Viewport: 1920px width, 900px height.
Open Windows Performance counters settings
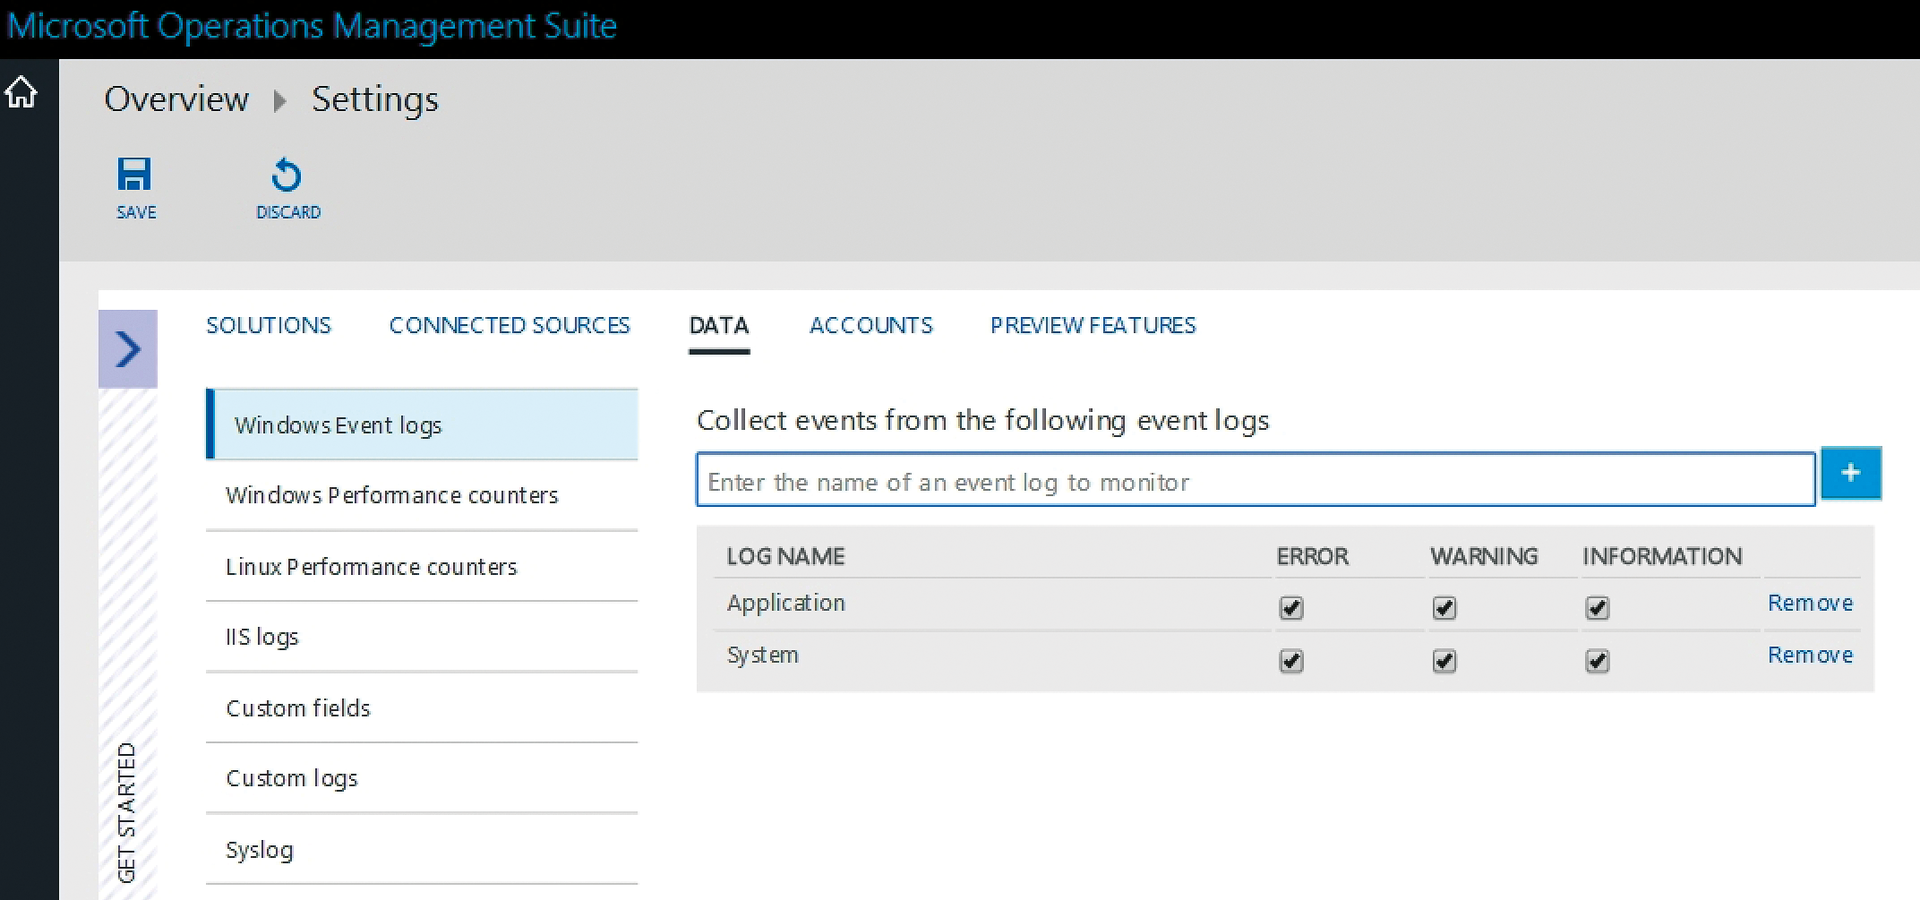(x=422, y=495)
